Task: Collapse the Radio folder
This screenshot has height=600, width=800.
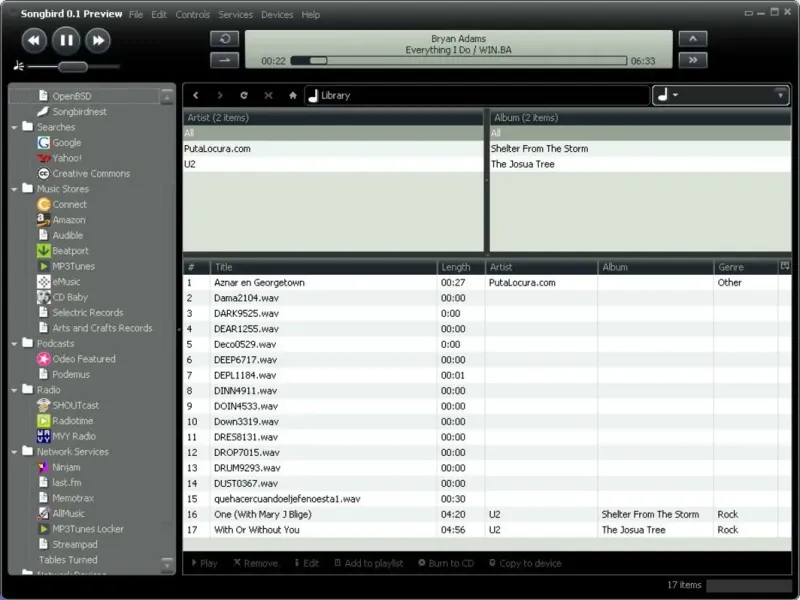Action: (x=14, y=390)
